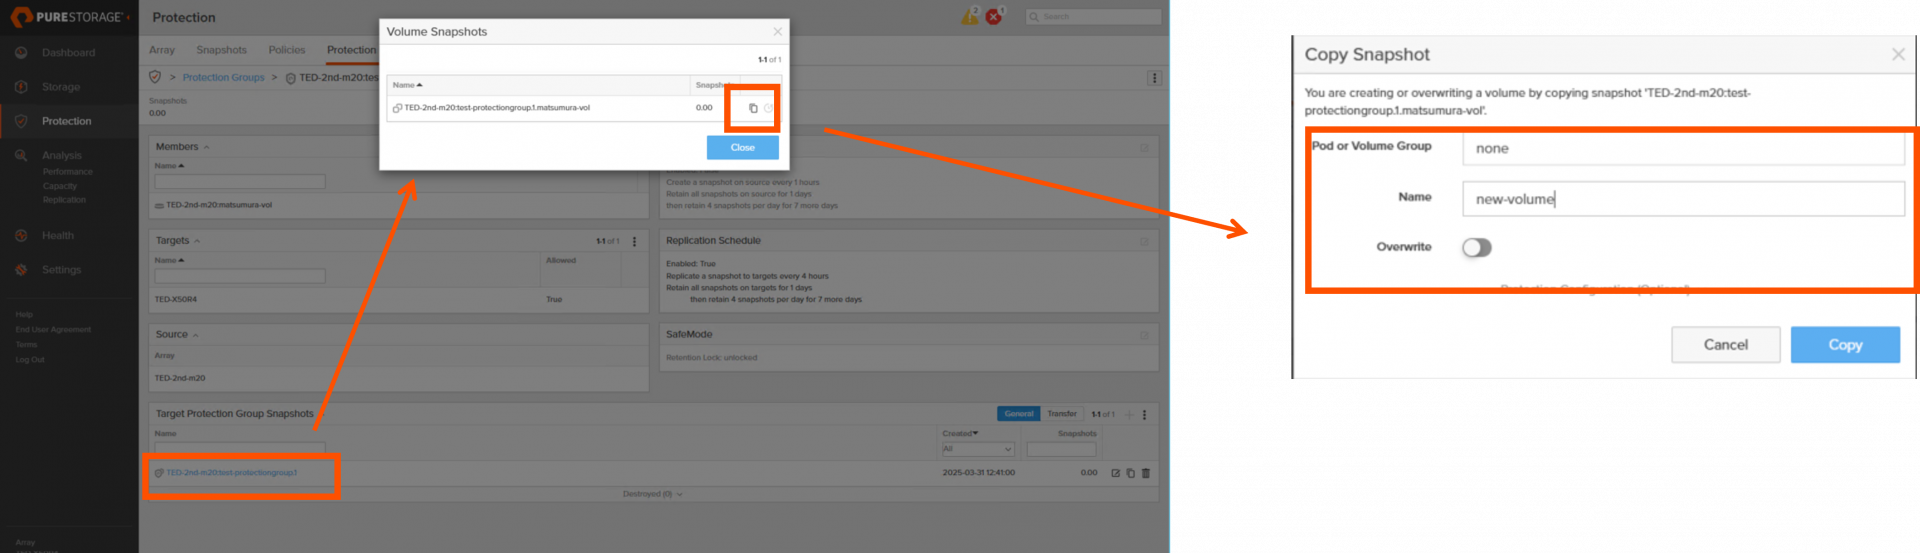Image resolution: width=1920 pixels, height=553 pixels.
Task: Click the yellow warning alerts icon
Action: click(x=969, y=17)
